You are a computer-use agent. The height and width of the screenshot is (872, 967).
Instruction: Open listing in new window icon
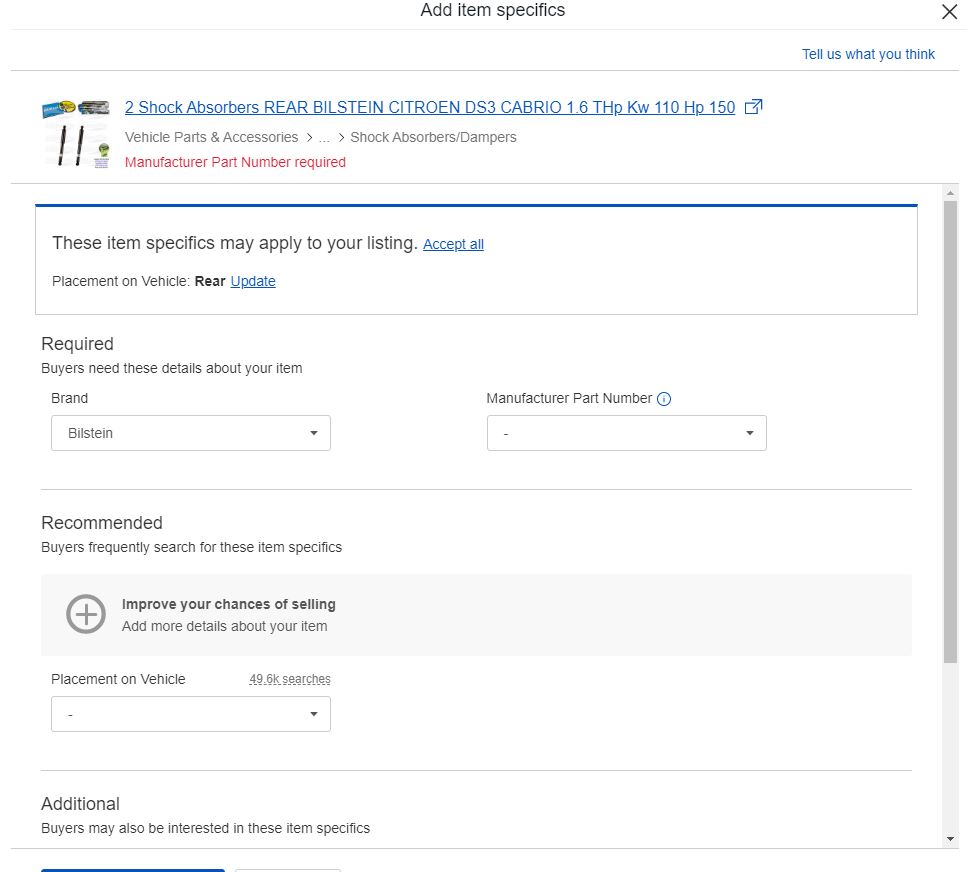pos(753,107)
